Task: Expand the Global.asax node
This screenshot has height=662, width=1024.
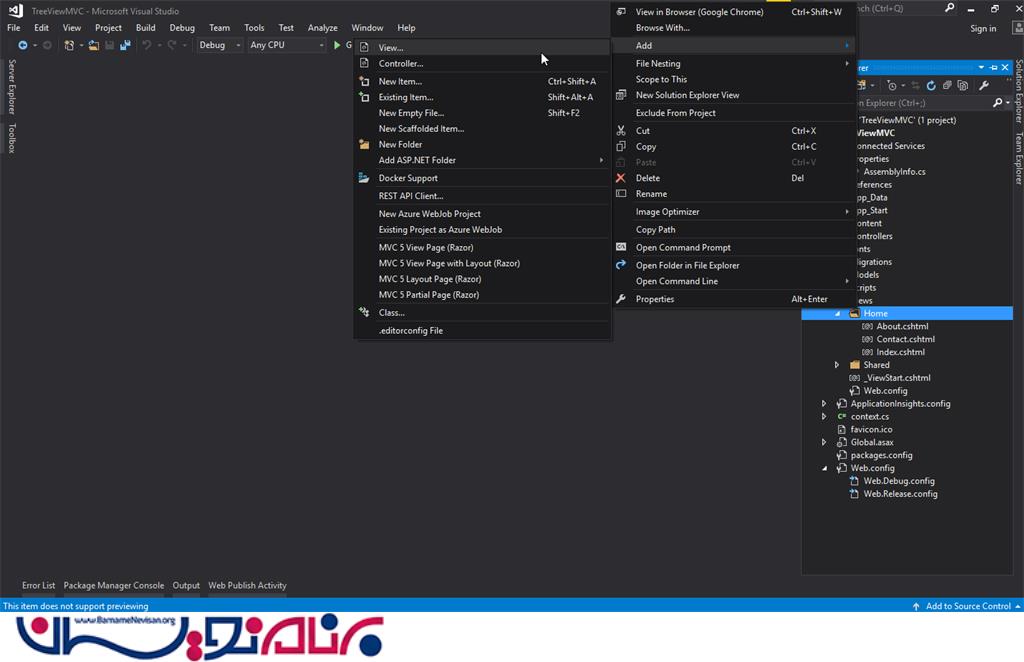Action: pos(824,442)
